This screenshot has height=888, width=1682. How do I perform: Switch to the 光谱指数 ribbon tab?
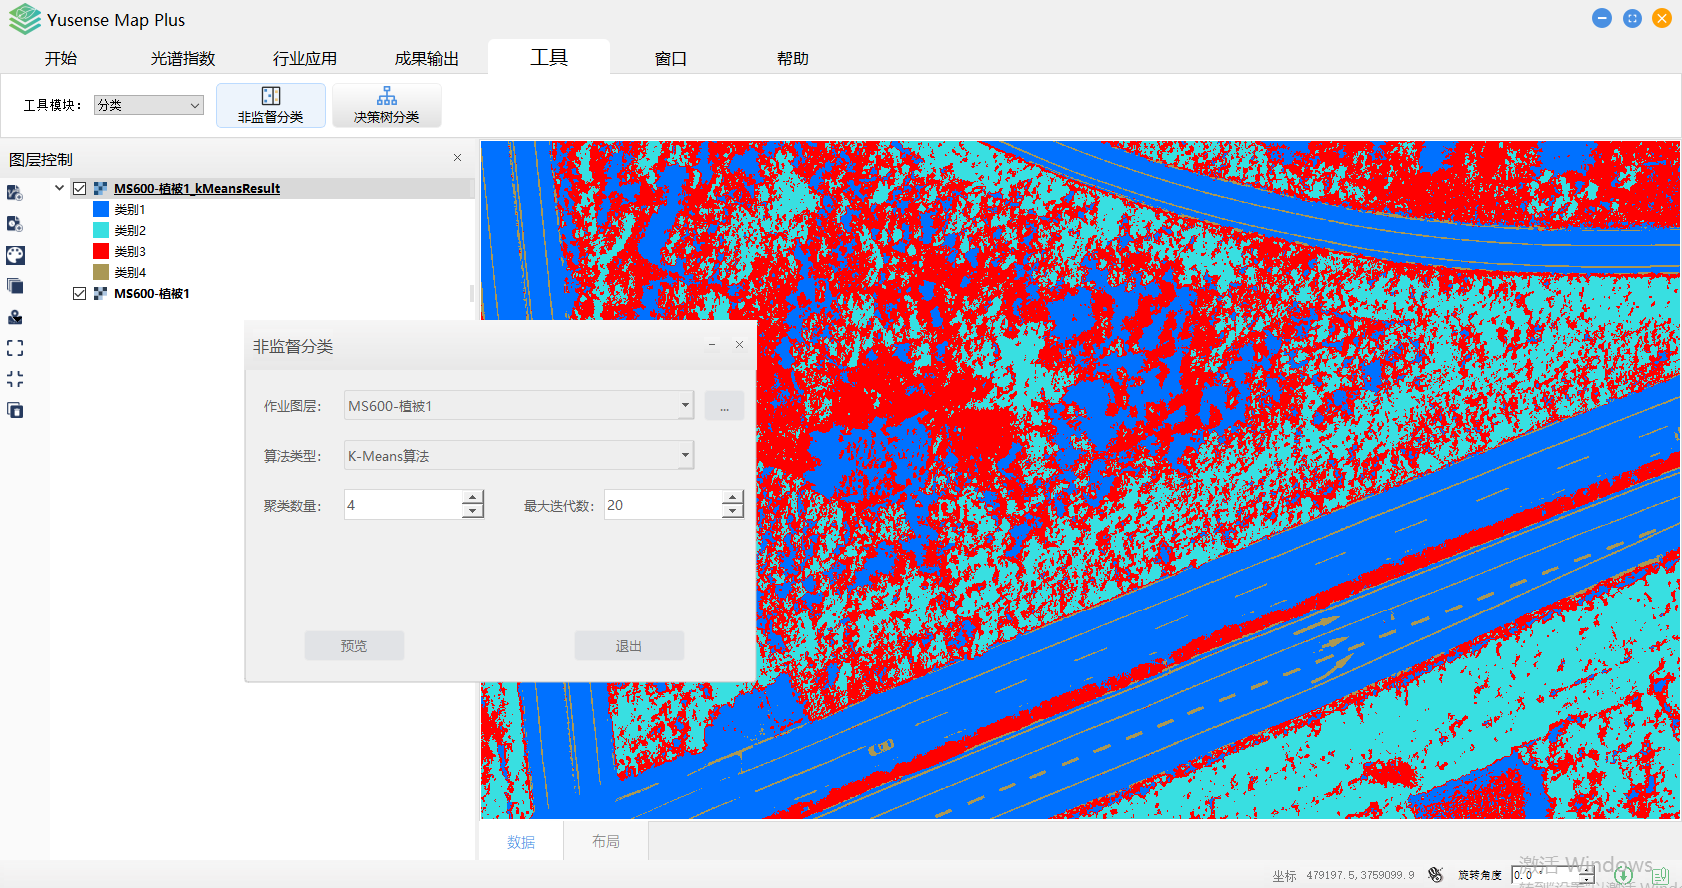click(183, 58)
